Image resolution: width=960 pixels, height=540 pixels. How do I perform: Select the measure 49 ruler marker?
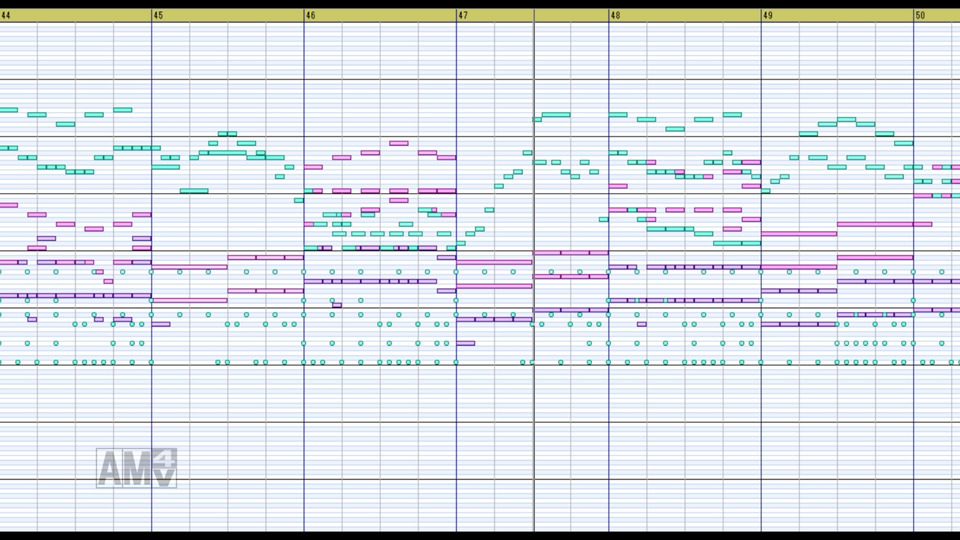768,15
